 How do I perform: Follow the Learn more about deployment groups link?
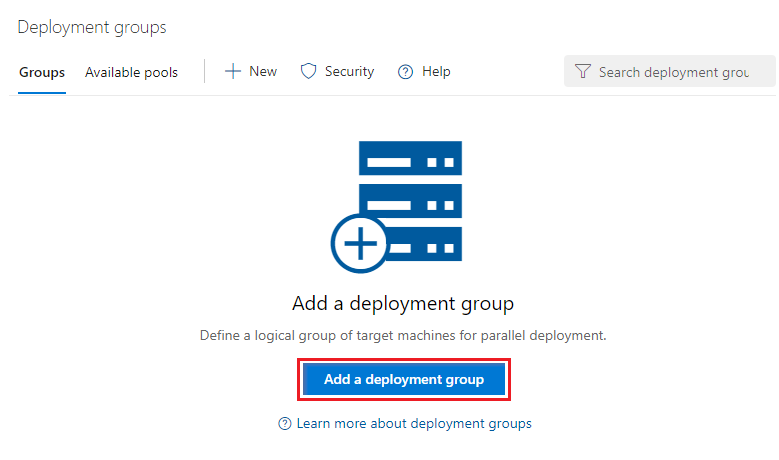coord(414,423)
